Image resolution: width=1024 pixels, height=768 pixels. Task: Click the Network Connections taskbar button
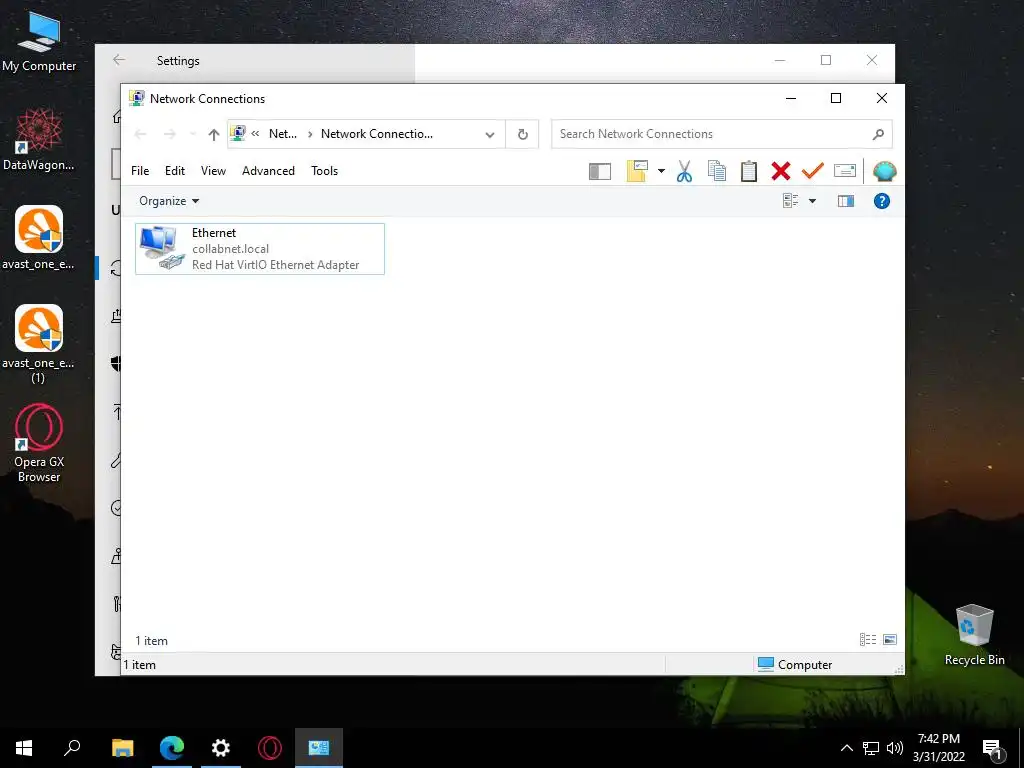coord(319,748)
